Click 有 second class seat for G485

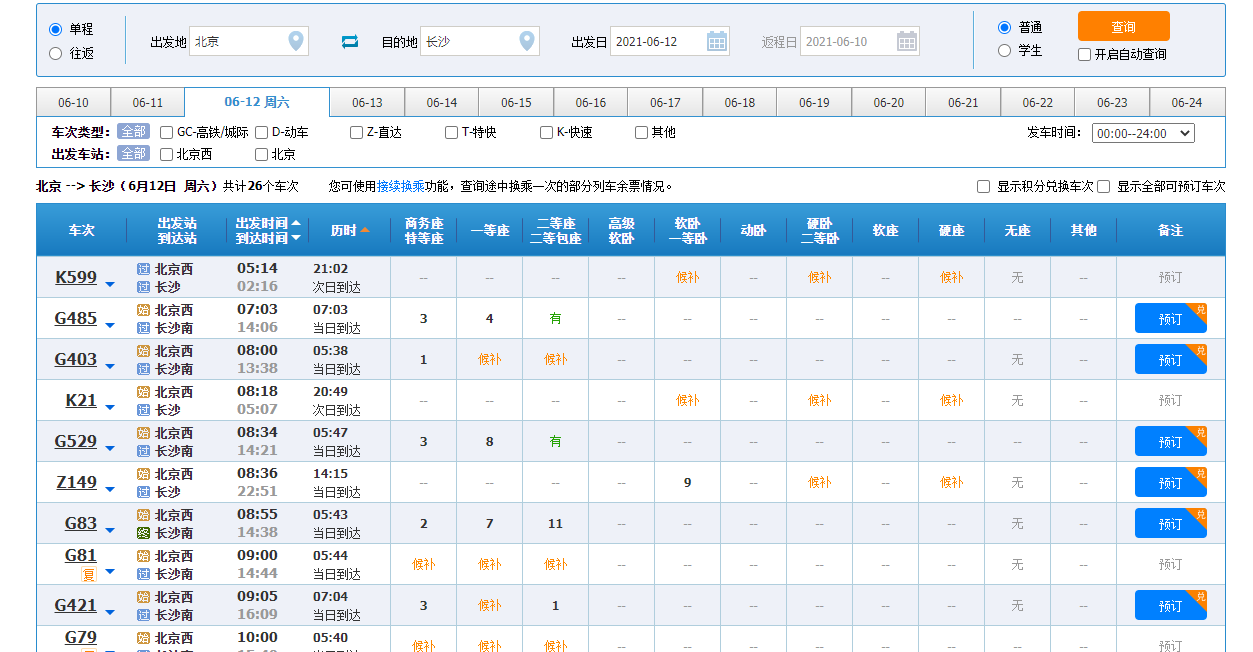555,318
